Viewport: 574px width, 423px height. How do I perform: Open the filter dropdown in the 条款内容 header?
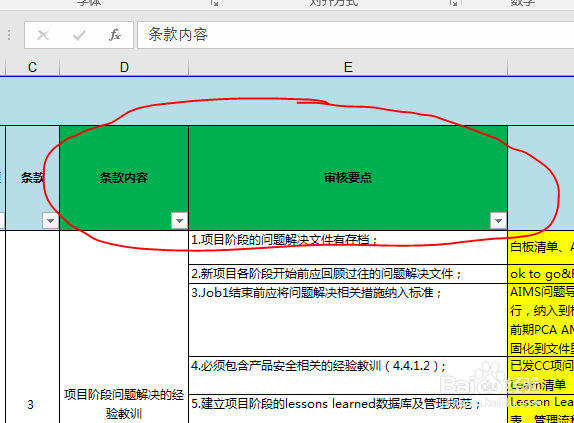click(x=179, y=221)
